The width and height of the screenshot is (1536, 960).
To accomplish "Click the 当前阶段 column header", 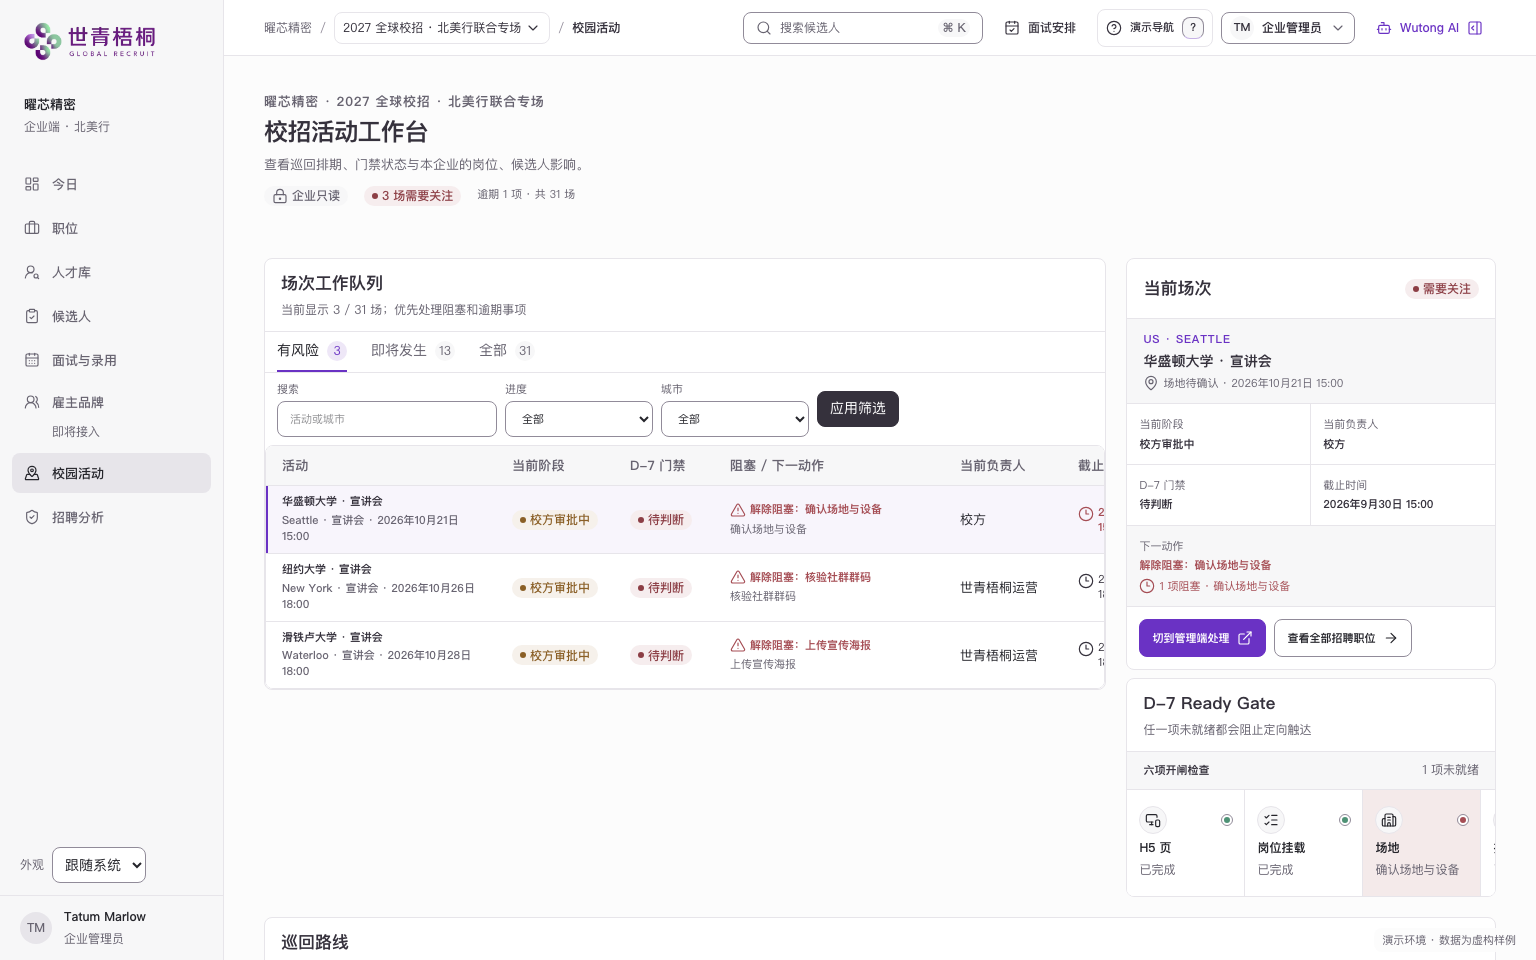I will pos(538,466).
